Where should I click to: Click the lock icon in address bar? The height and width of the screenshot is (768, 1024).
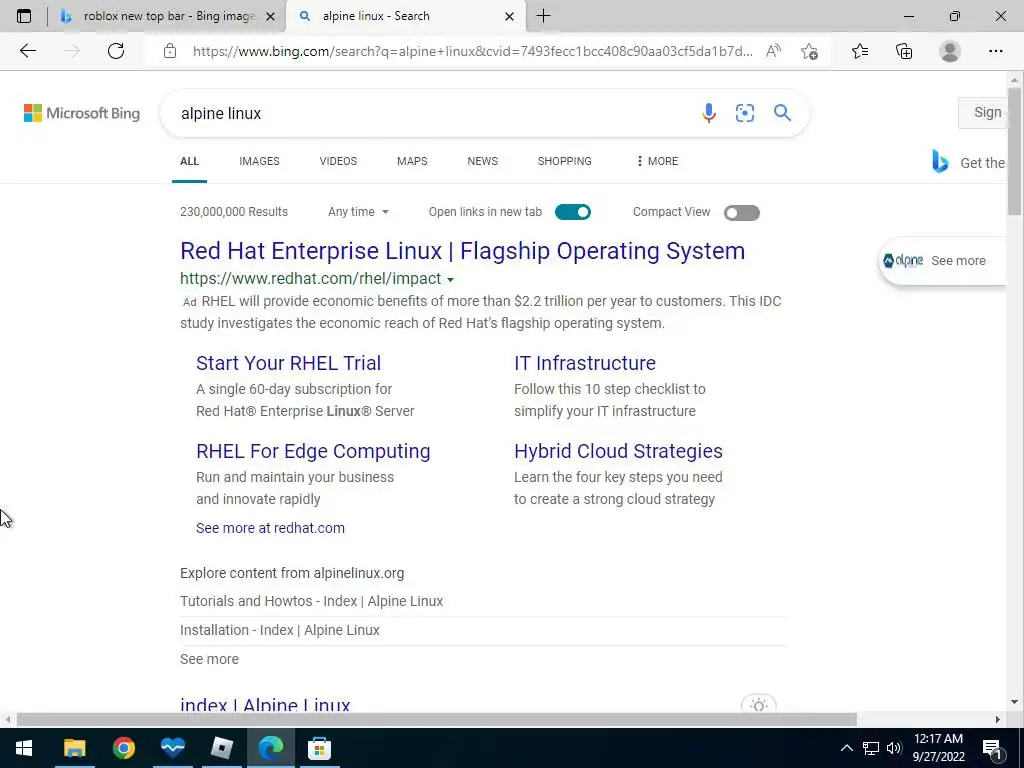170,51
